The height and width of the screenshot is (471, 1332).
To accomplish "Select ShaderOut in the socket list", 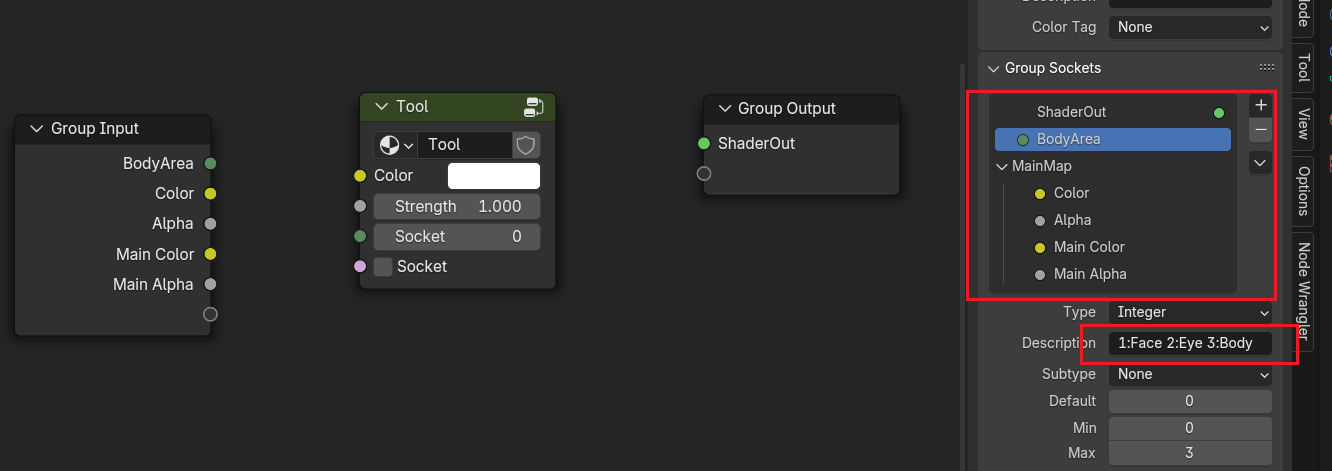I will [x=1071, y=112].
